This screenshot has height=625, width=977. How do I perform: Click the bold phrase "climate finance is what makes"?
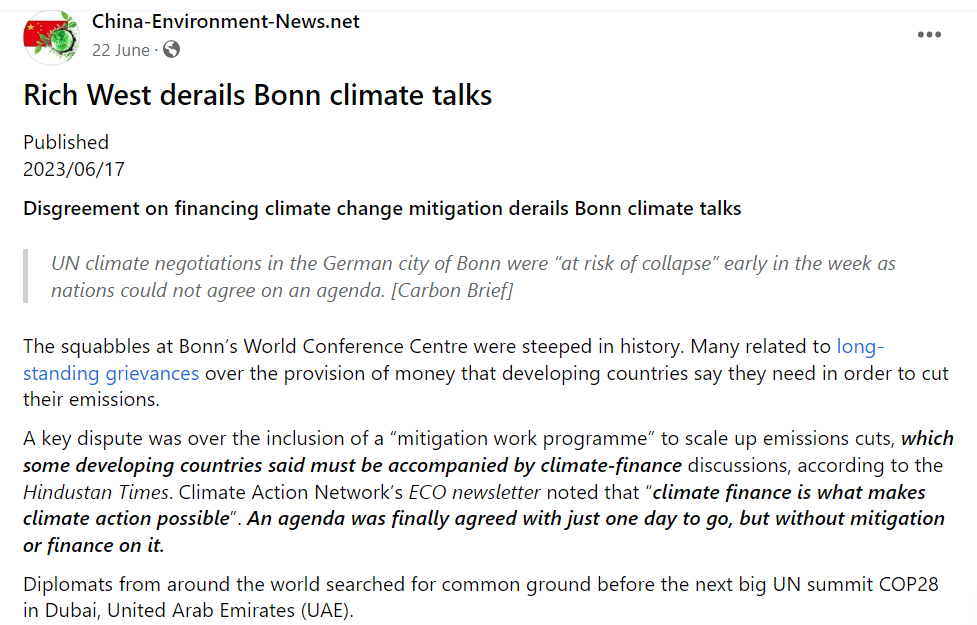(x=790, y=492)
